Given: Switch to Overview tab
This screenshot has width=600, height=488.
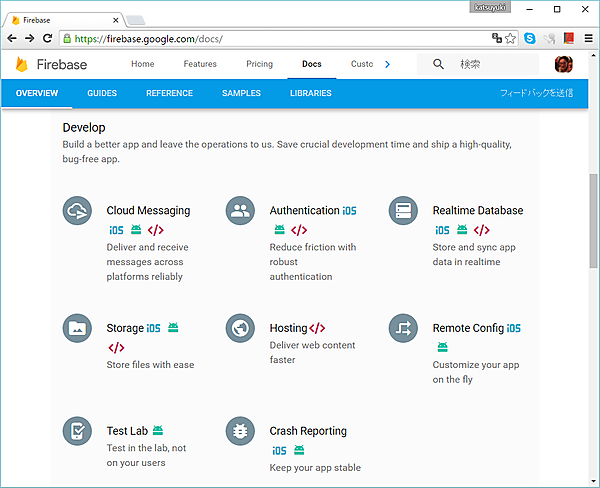Looking at the screenshot, I should 37,93.
